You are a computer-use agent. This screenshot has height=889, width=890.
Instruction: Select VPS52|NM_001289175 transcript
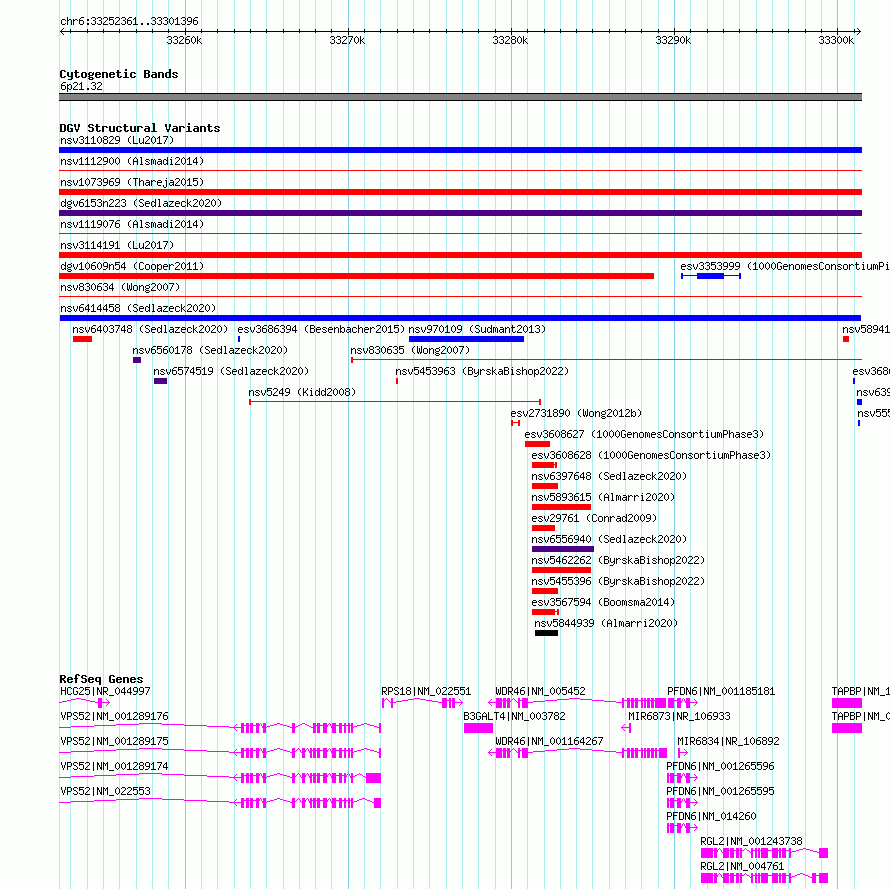[x=220, y=753]
